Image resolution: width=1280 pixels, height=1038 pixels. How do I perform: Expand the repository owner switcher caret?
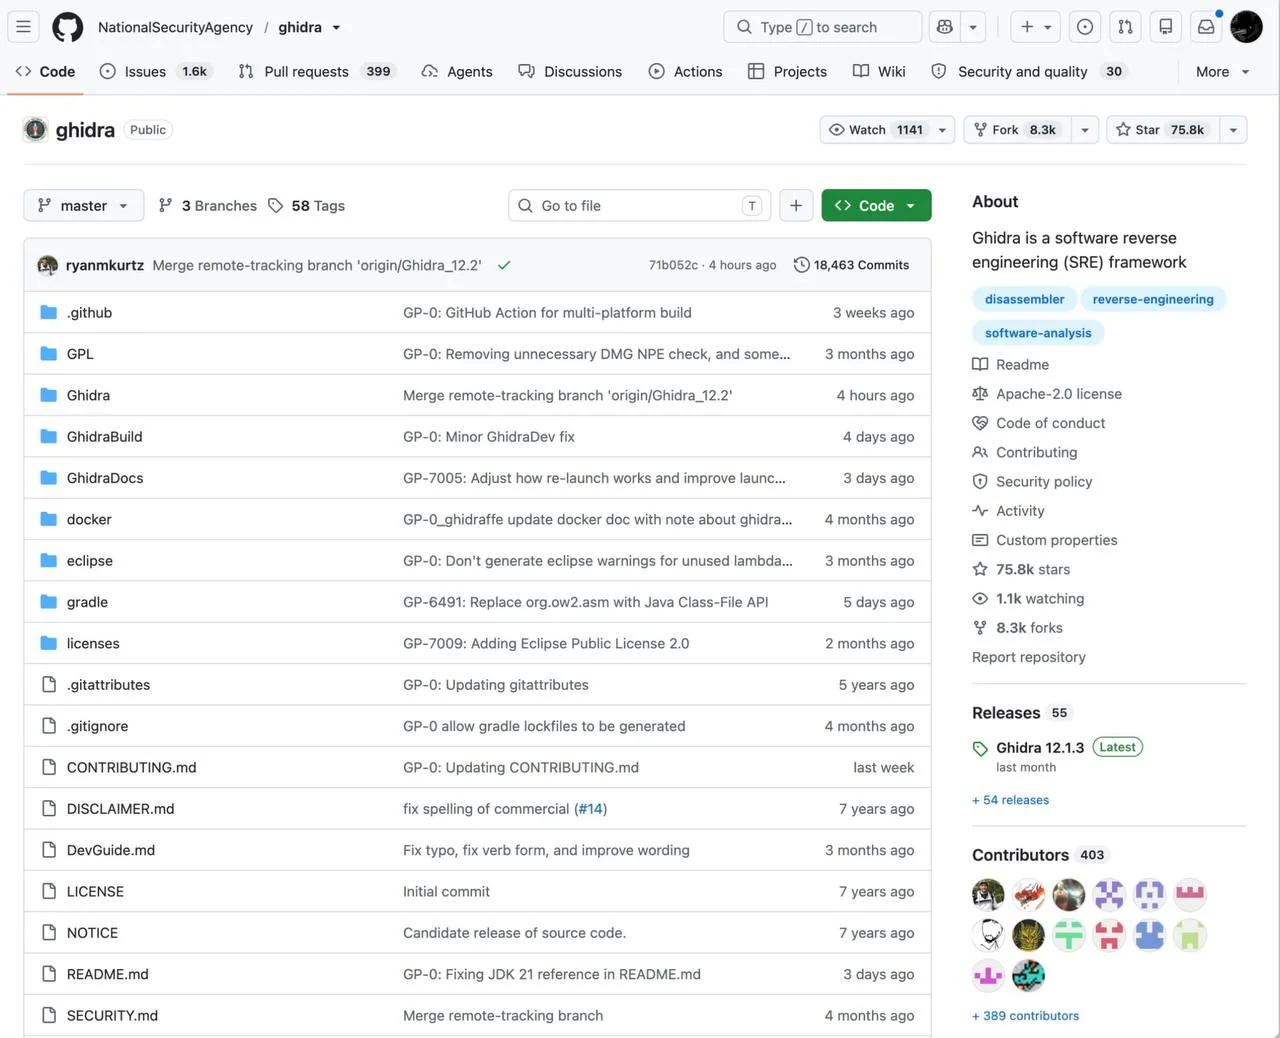(x=336, y=28)
